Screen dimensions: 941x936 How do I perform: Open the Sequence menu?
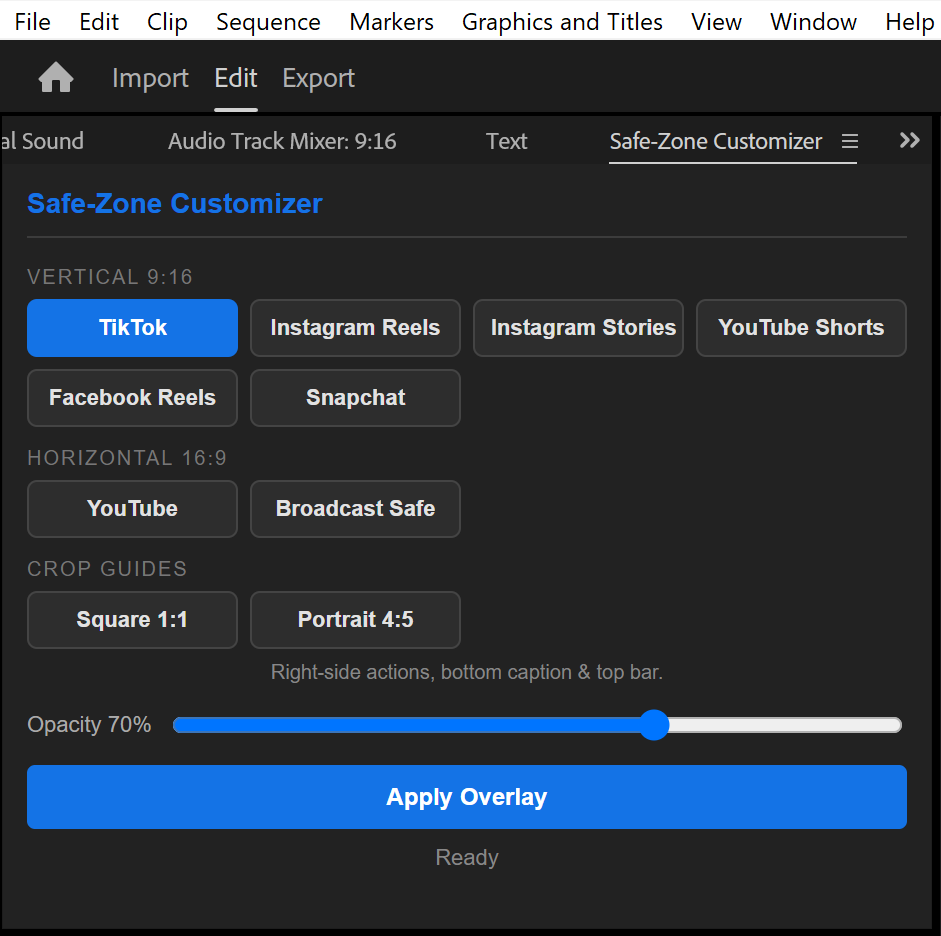[x=268, y=22]
